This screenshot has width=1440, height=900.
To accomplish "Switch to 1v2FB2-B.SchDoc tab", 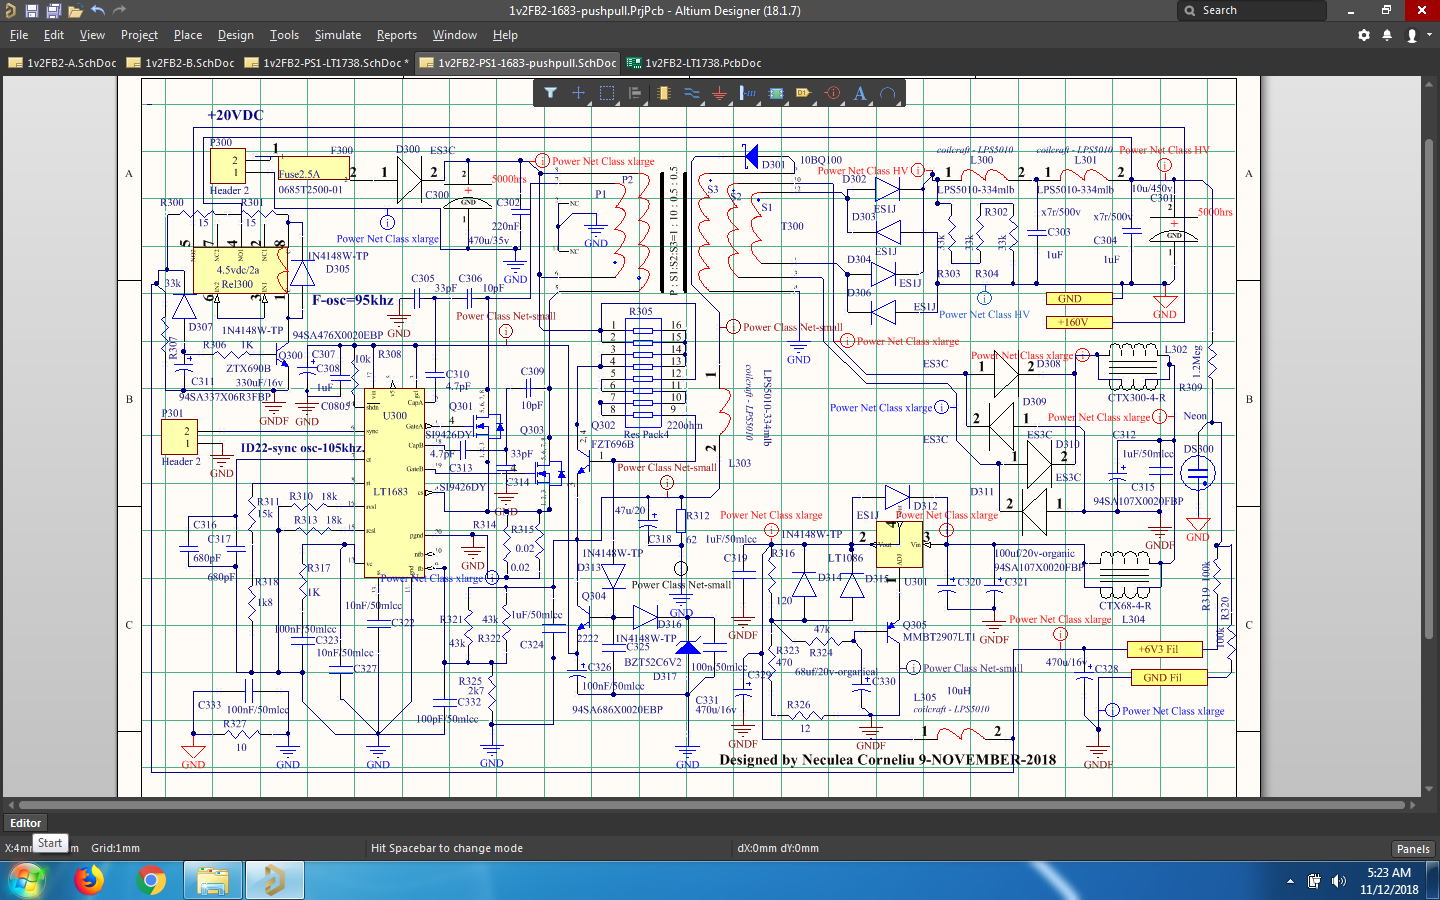I will (180, 63).
